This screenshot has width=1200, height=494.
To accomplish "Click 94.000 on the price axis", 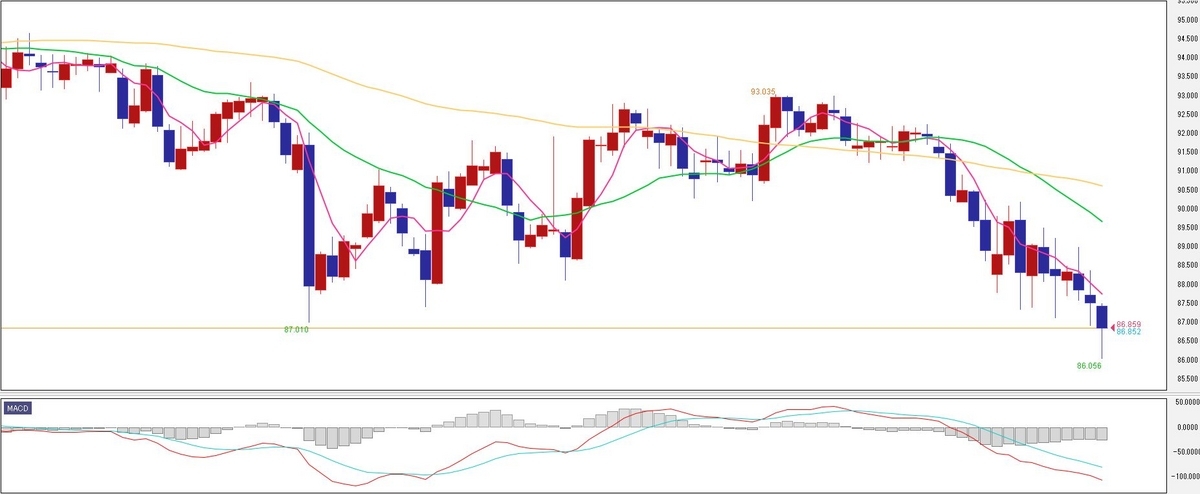I will (1186, 57).
